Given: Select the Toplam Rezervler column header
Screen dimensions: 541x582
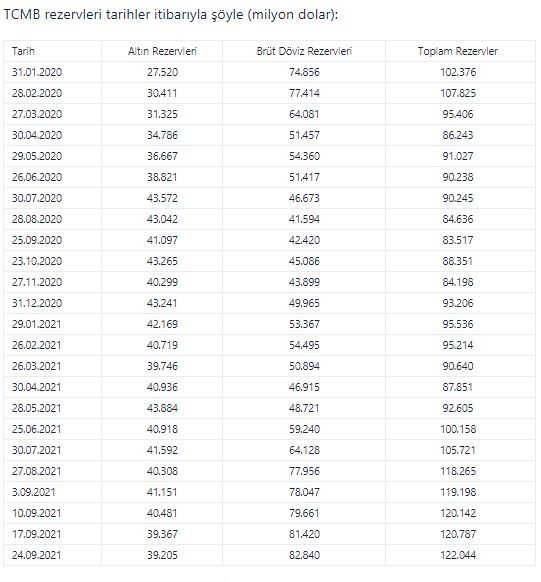Looking at the screenshot, I should [458, 51].
